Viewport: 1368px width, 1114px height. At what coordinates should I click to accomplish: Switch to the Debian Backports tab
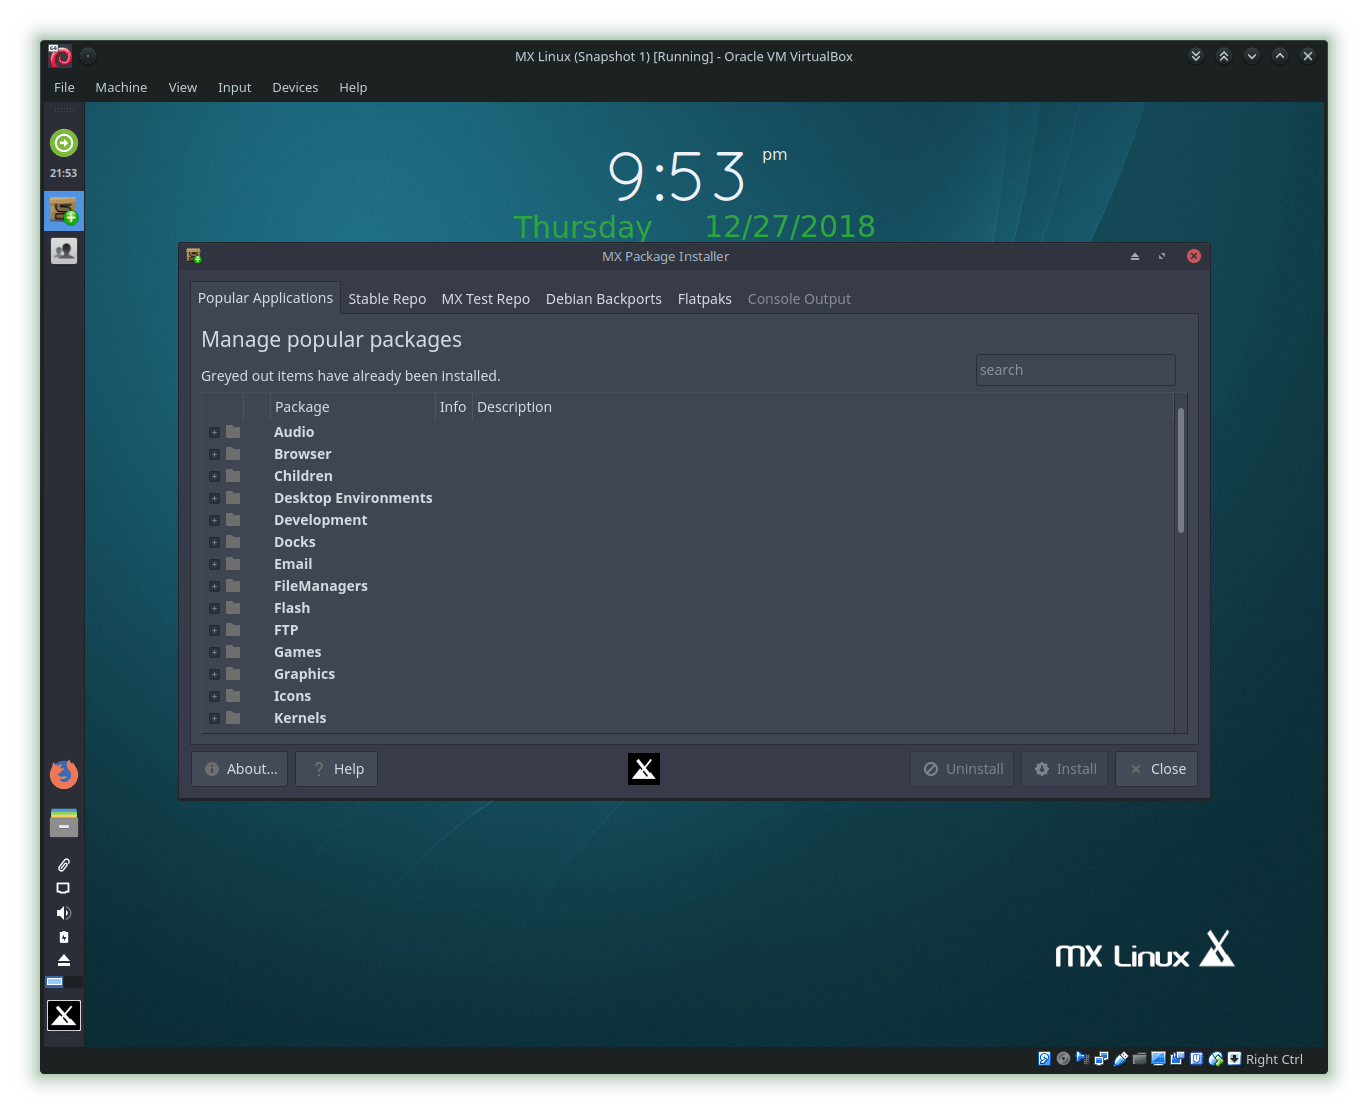(603, 298)
